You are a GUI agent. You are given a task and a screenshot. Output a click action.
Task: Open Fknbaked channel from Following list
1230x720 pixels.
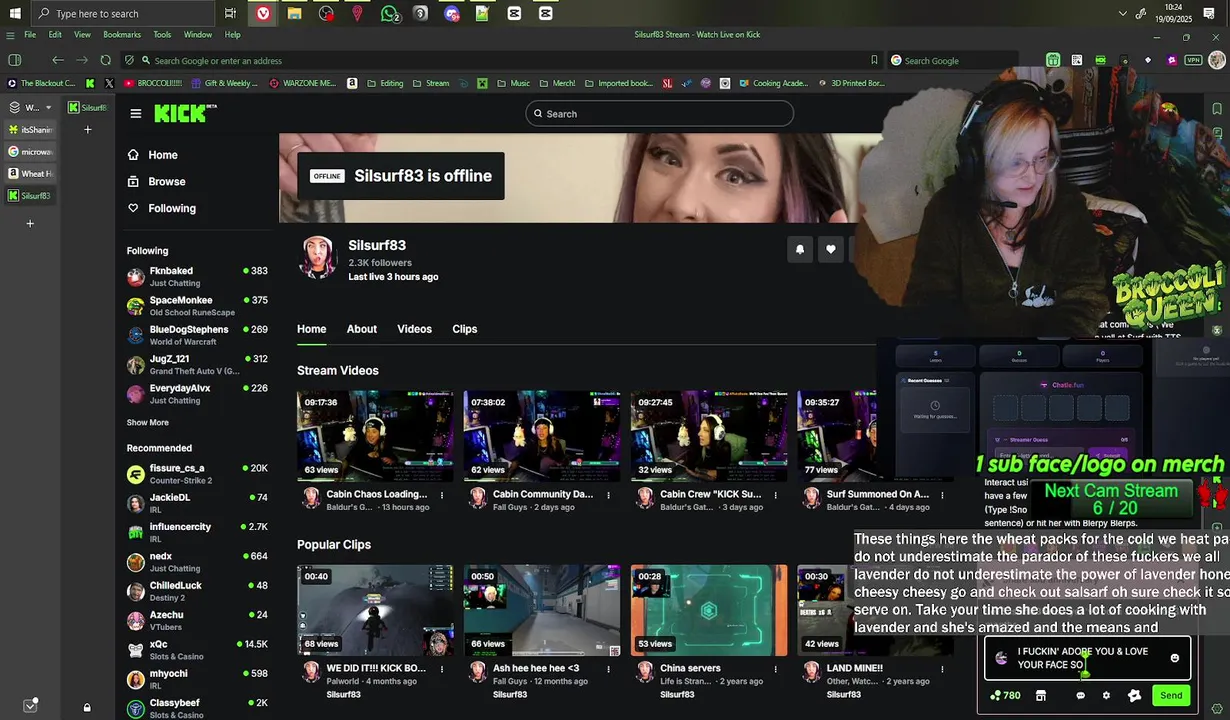(x=197, y=276)
